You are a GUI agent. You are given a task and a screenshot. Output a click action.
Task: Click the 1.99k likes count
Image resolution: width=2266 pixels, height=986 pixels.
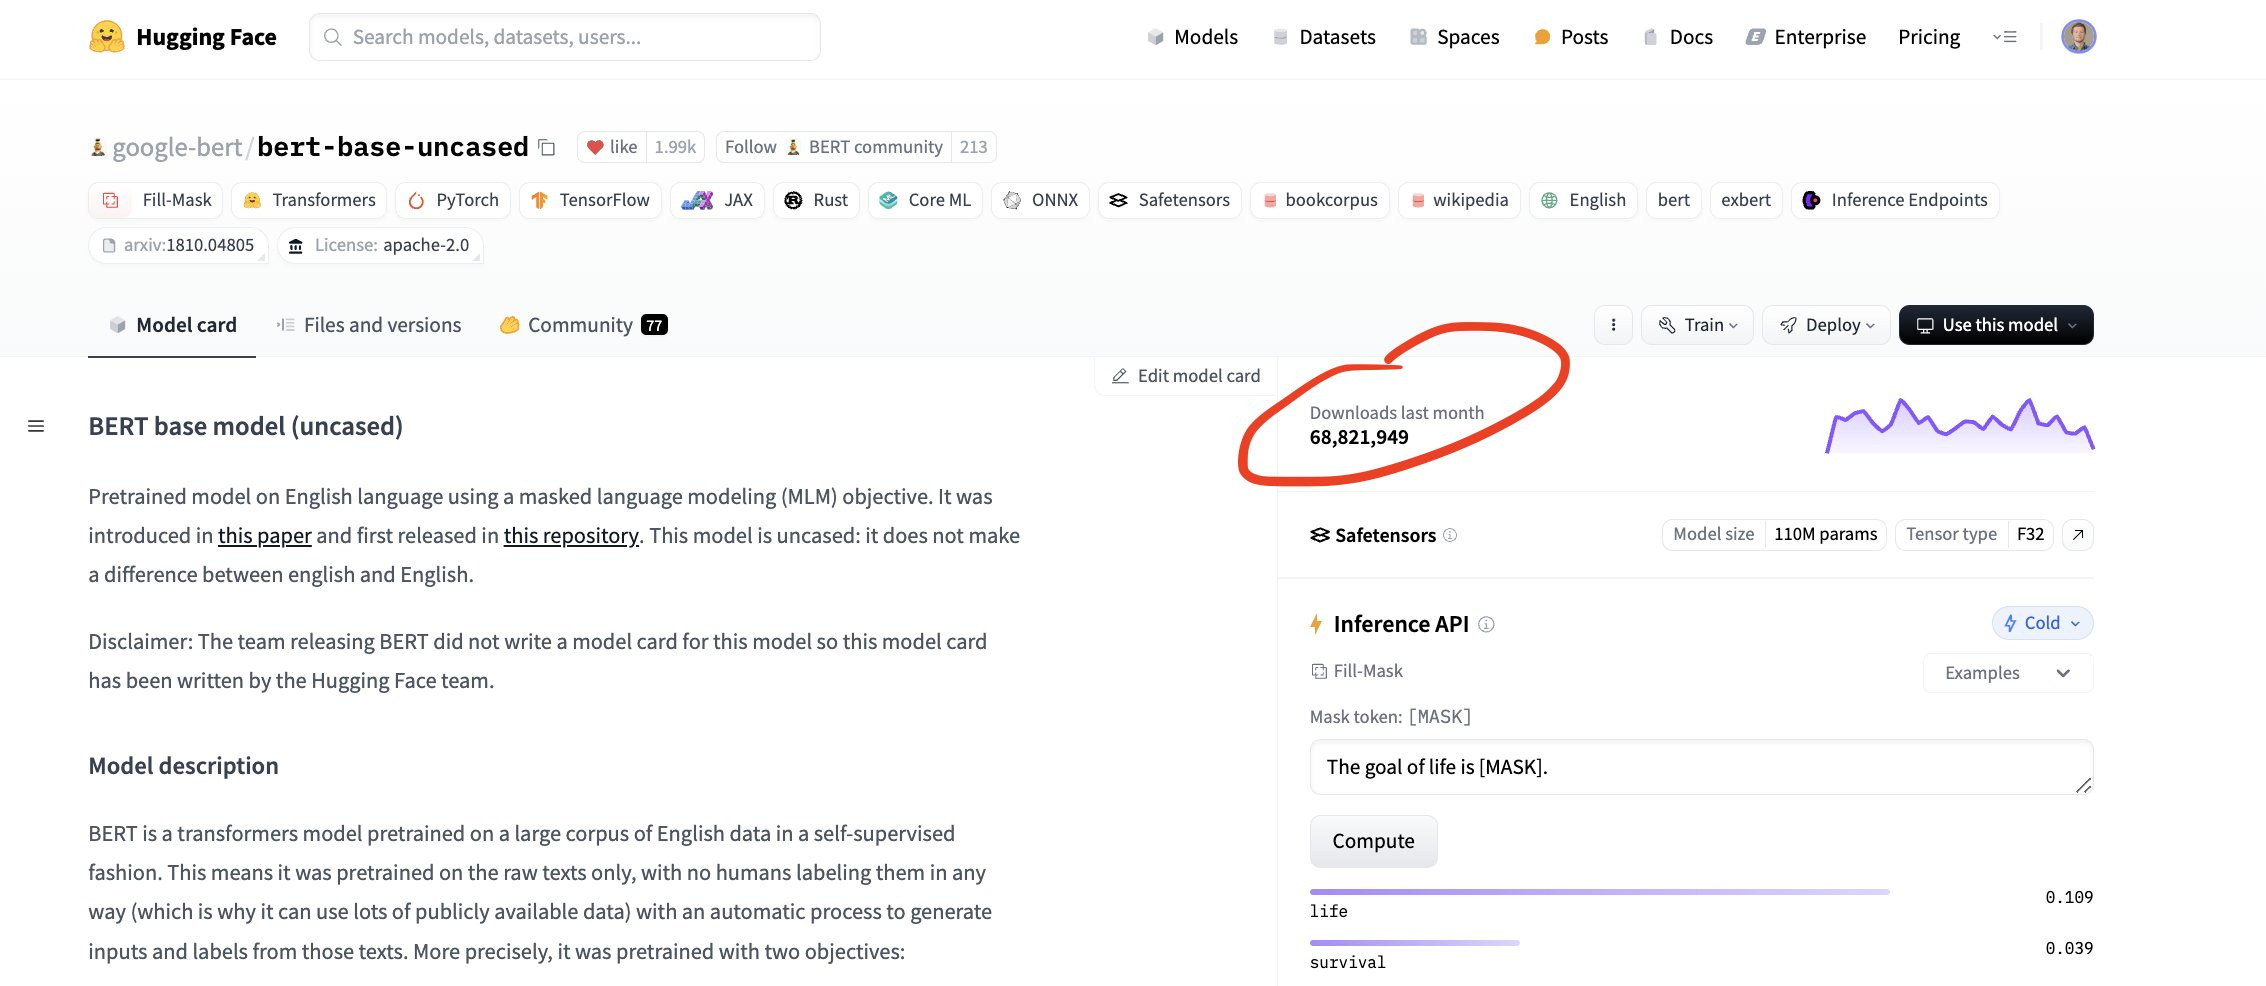pos(675,147)
